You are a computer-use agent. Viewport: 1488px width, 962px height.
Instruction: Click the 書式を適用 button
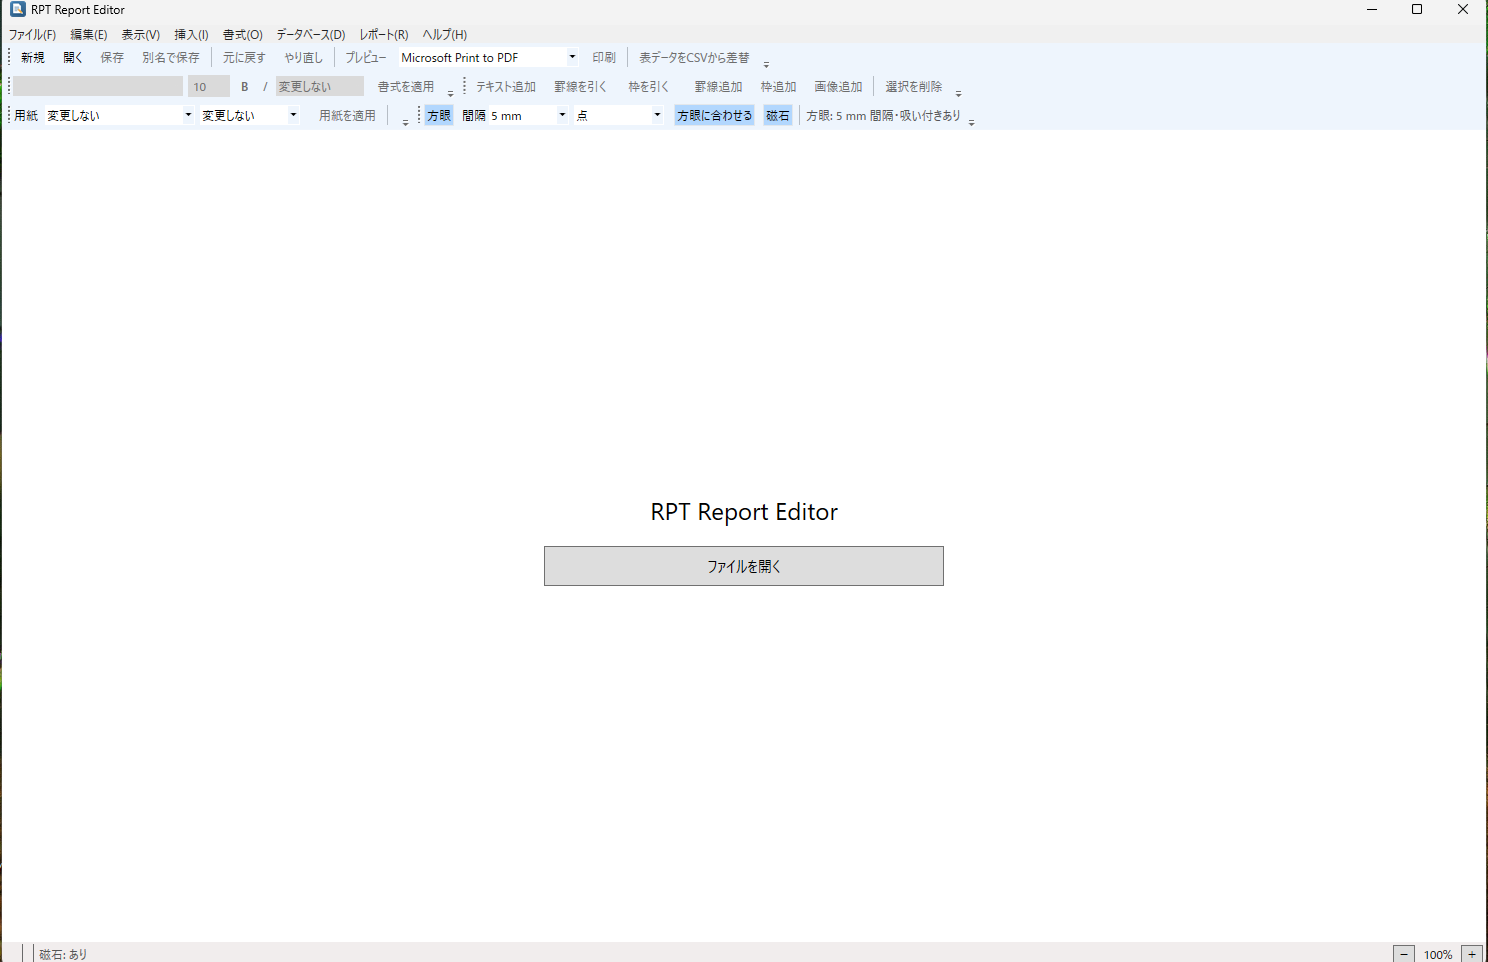tap(406, 87)
